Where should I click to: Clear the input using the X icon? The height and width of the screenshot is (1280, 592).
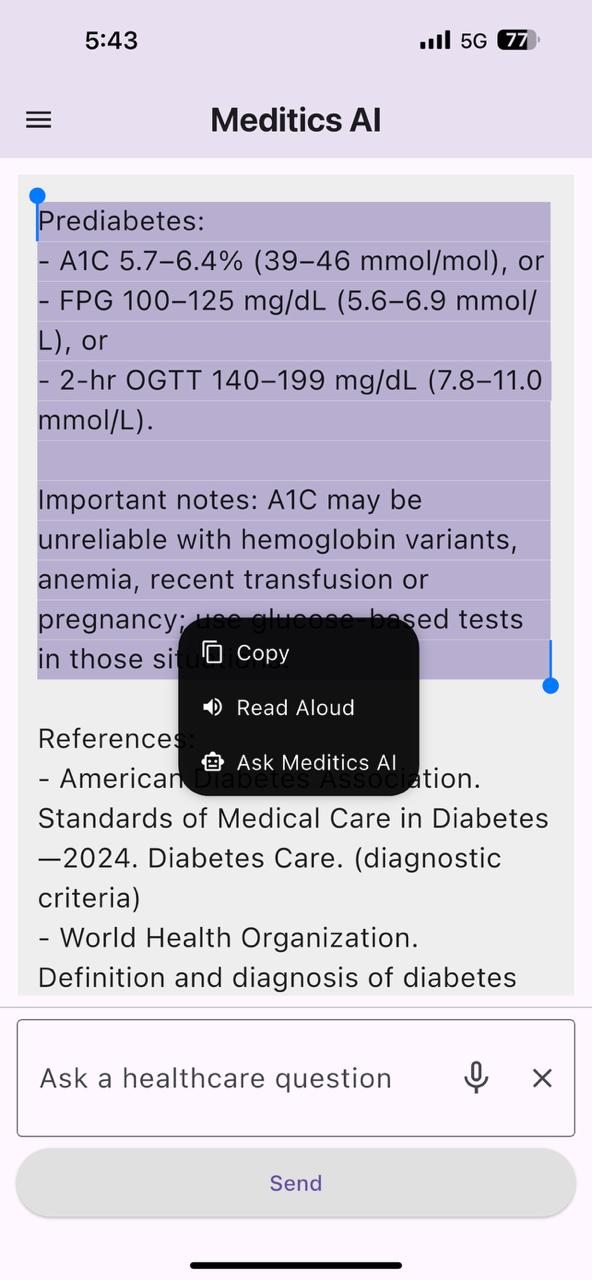(541, 1078)
